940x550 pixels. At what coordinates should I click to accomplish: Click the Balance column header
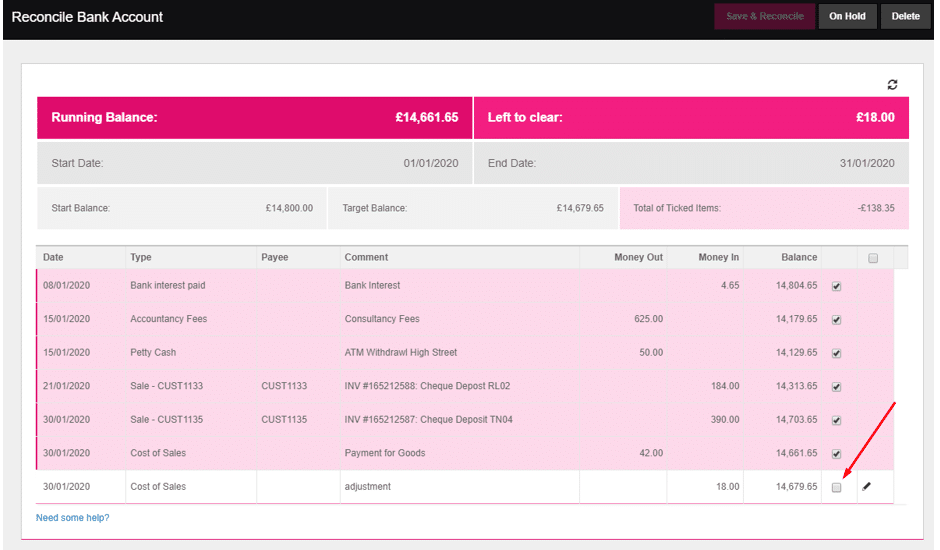(799, 258)
